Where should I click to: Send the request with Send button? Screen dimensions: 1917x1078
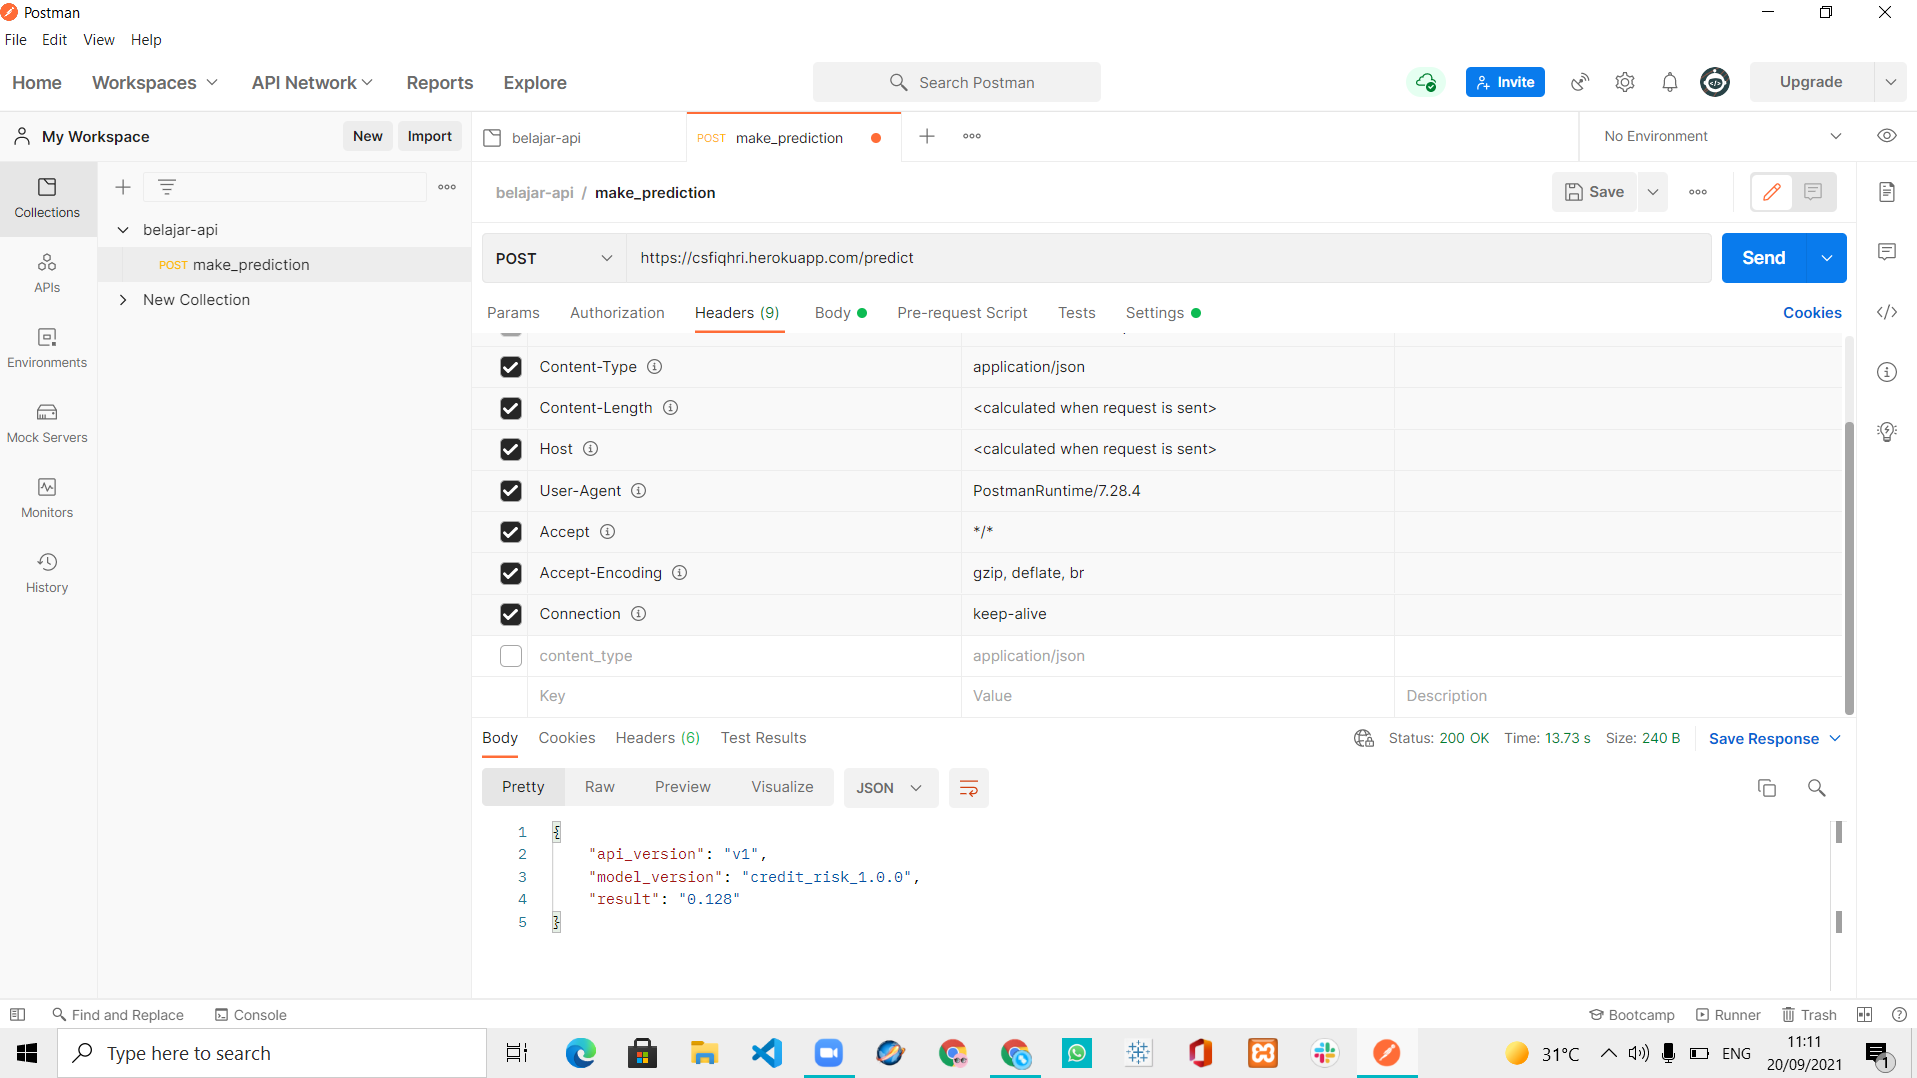tap(1763, 258)
